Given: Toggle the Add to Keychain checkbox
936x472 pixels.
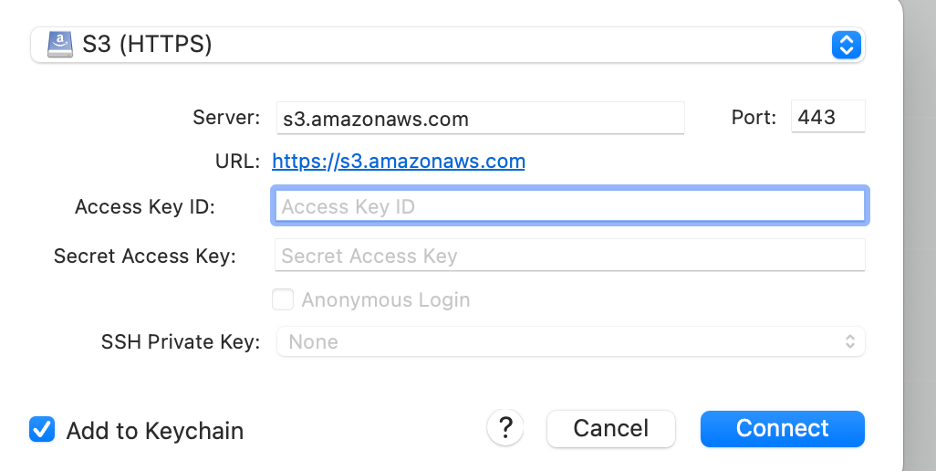Looking at the screenshot, I should pos(42,430).
